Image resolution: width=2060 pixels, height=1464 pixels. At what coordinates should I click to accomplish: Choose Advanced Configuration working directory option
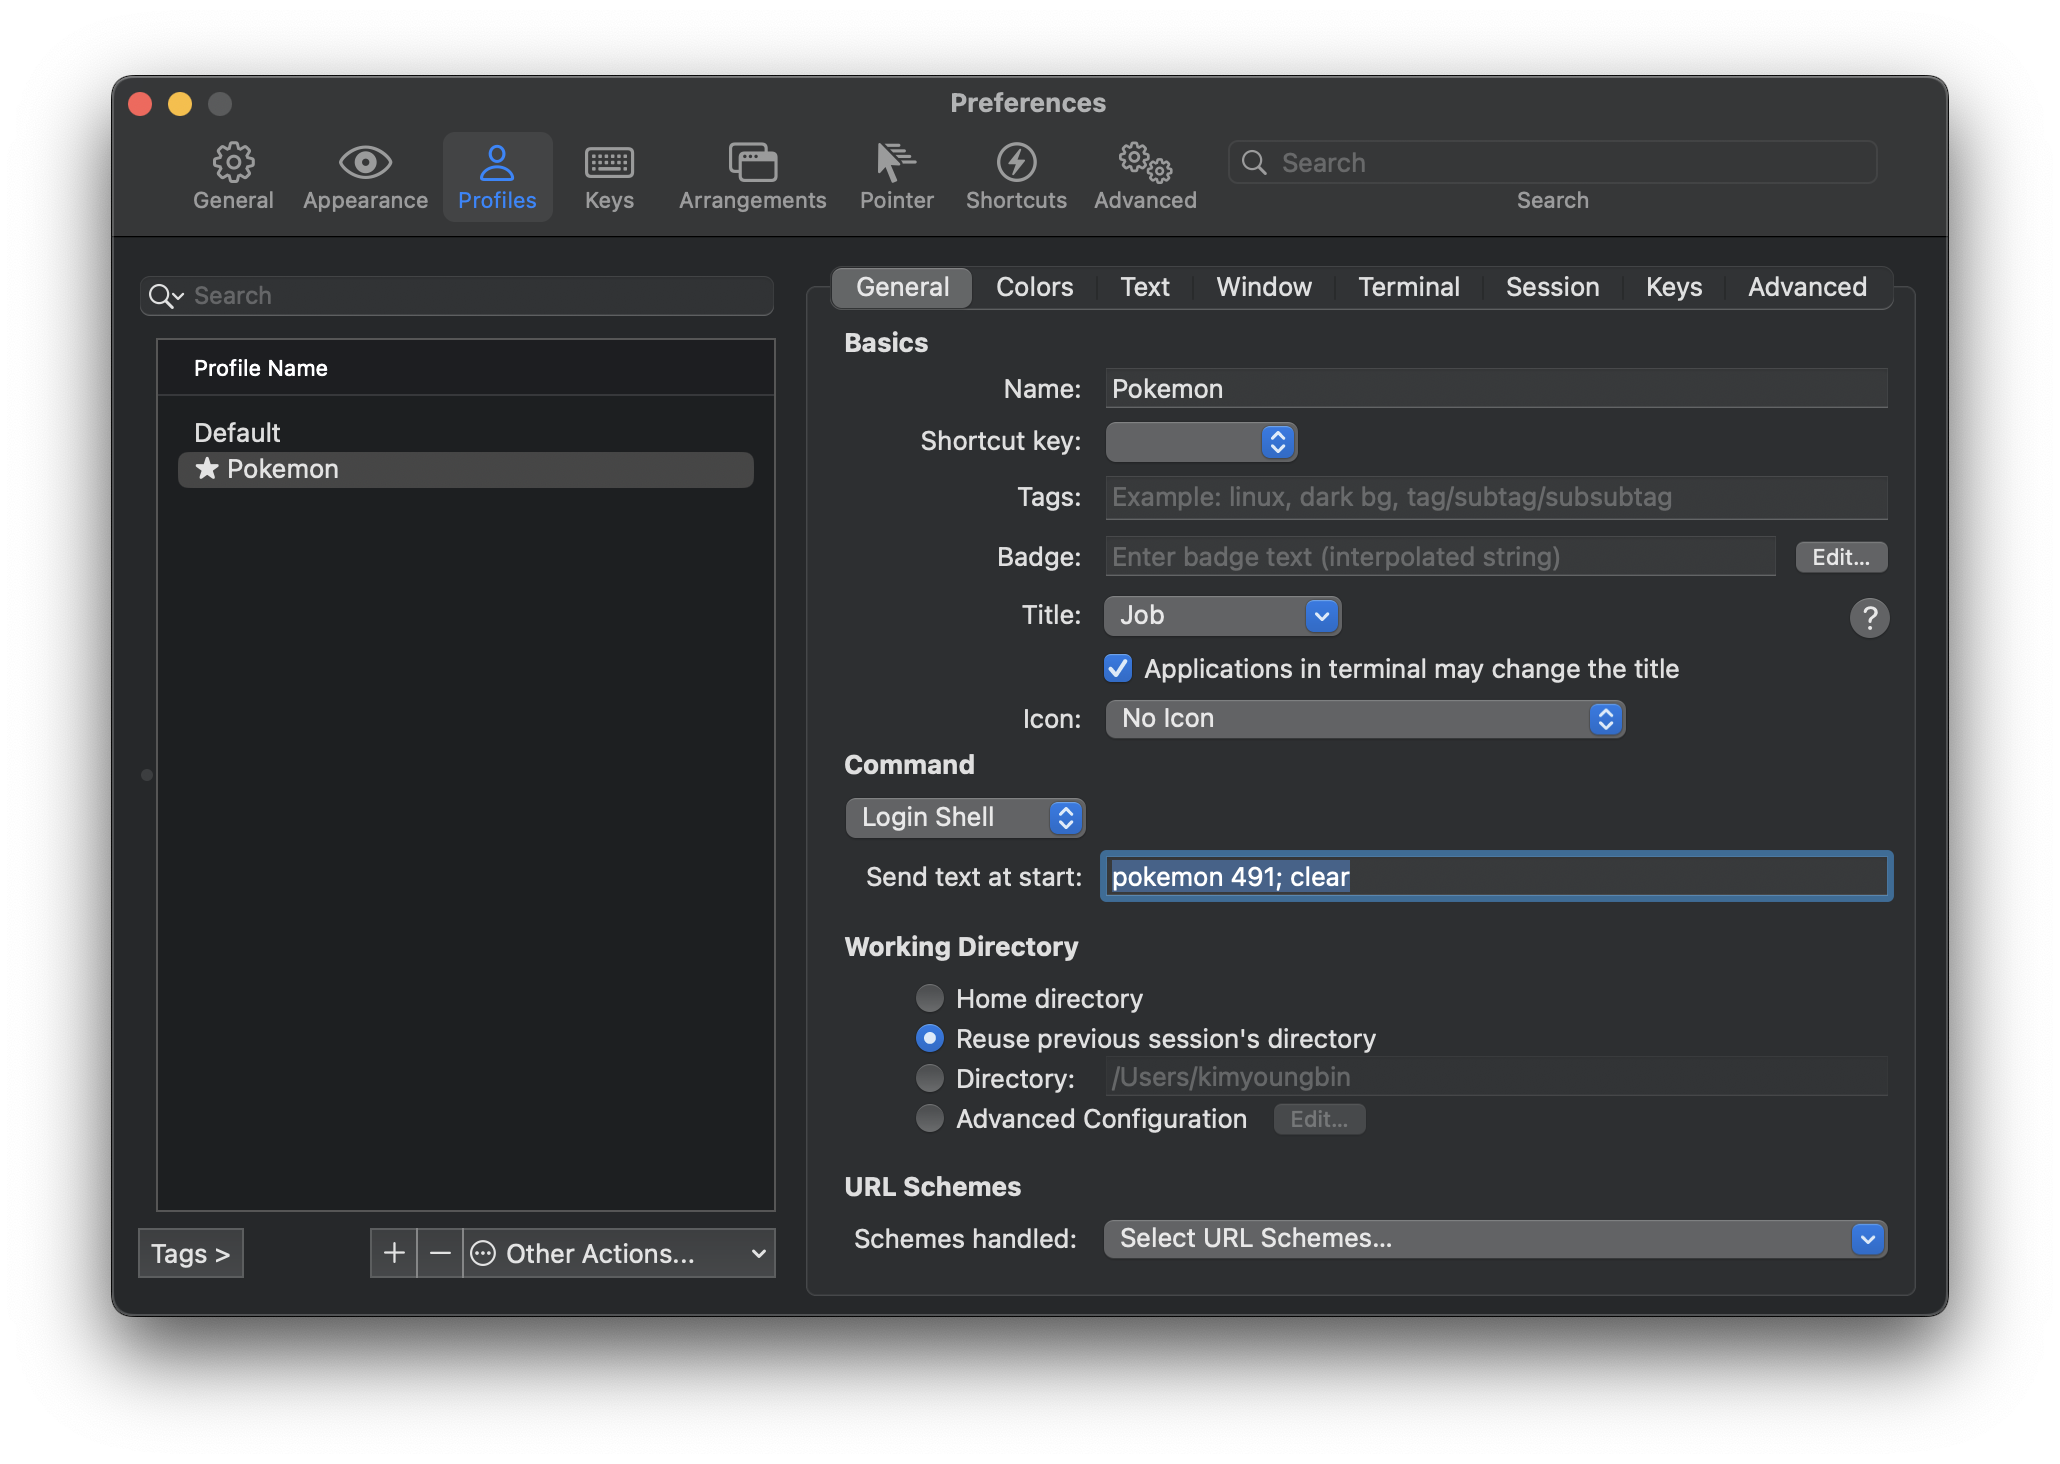[930, 1118]
